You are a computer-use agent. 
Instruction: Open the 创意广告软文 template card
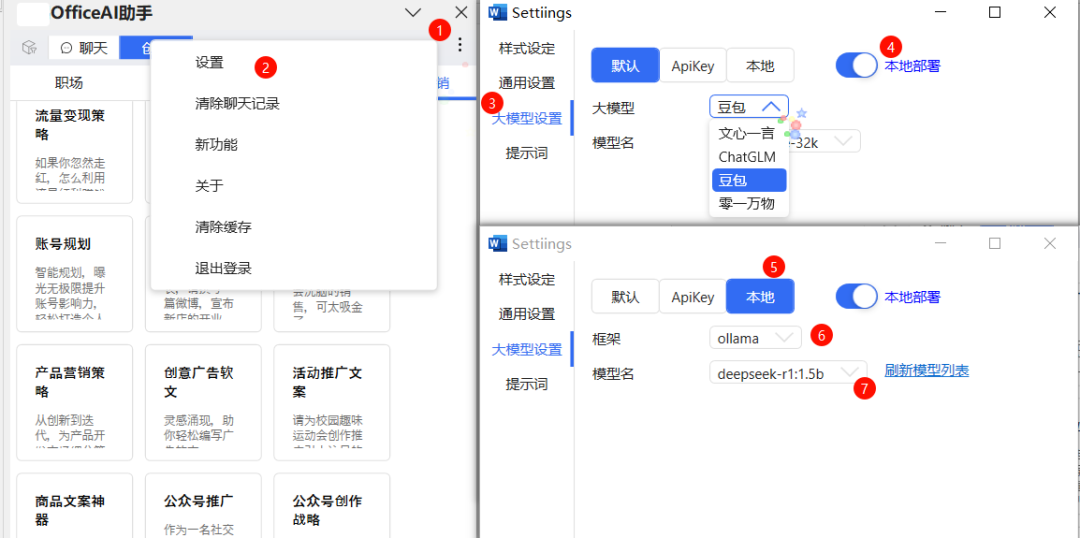pyautogui.click(x=203, y=402)
